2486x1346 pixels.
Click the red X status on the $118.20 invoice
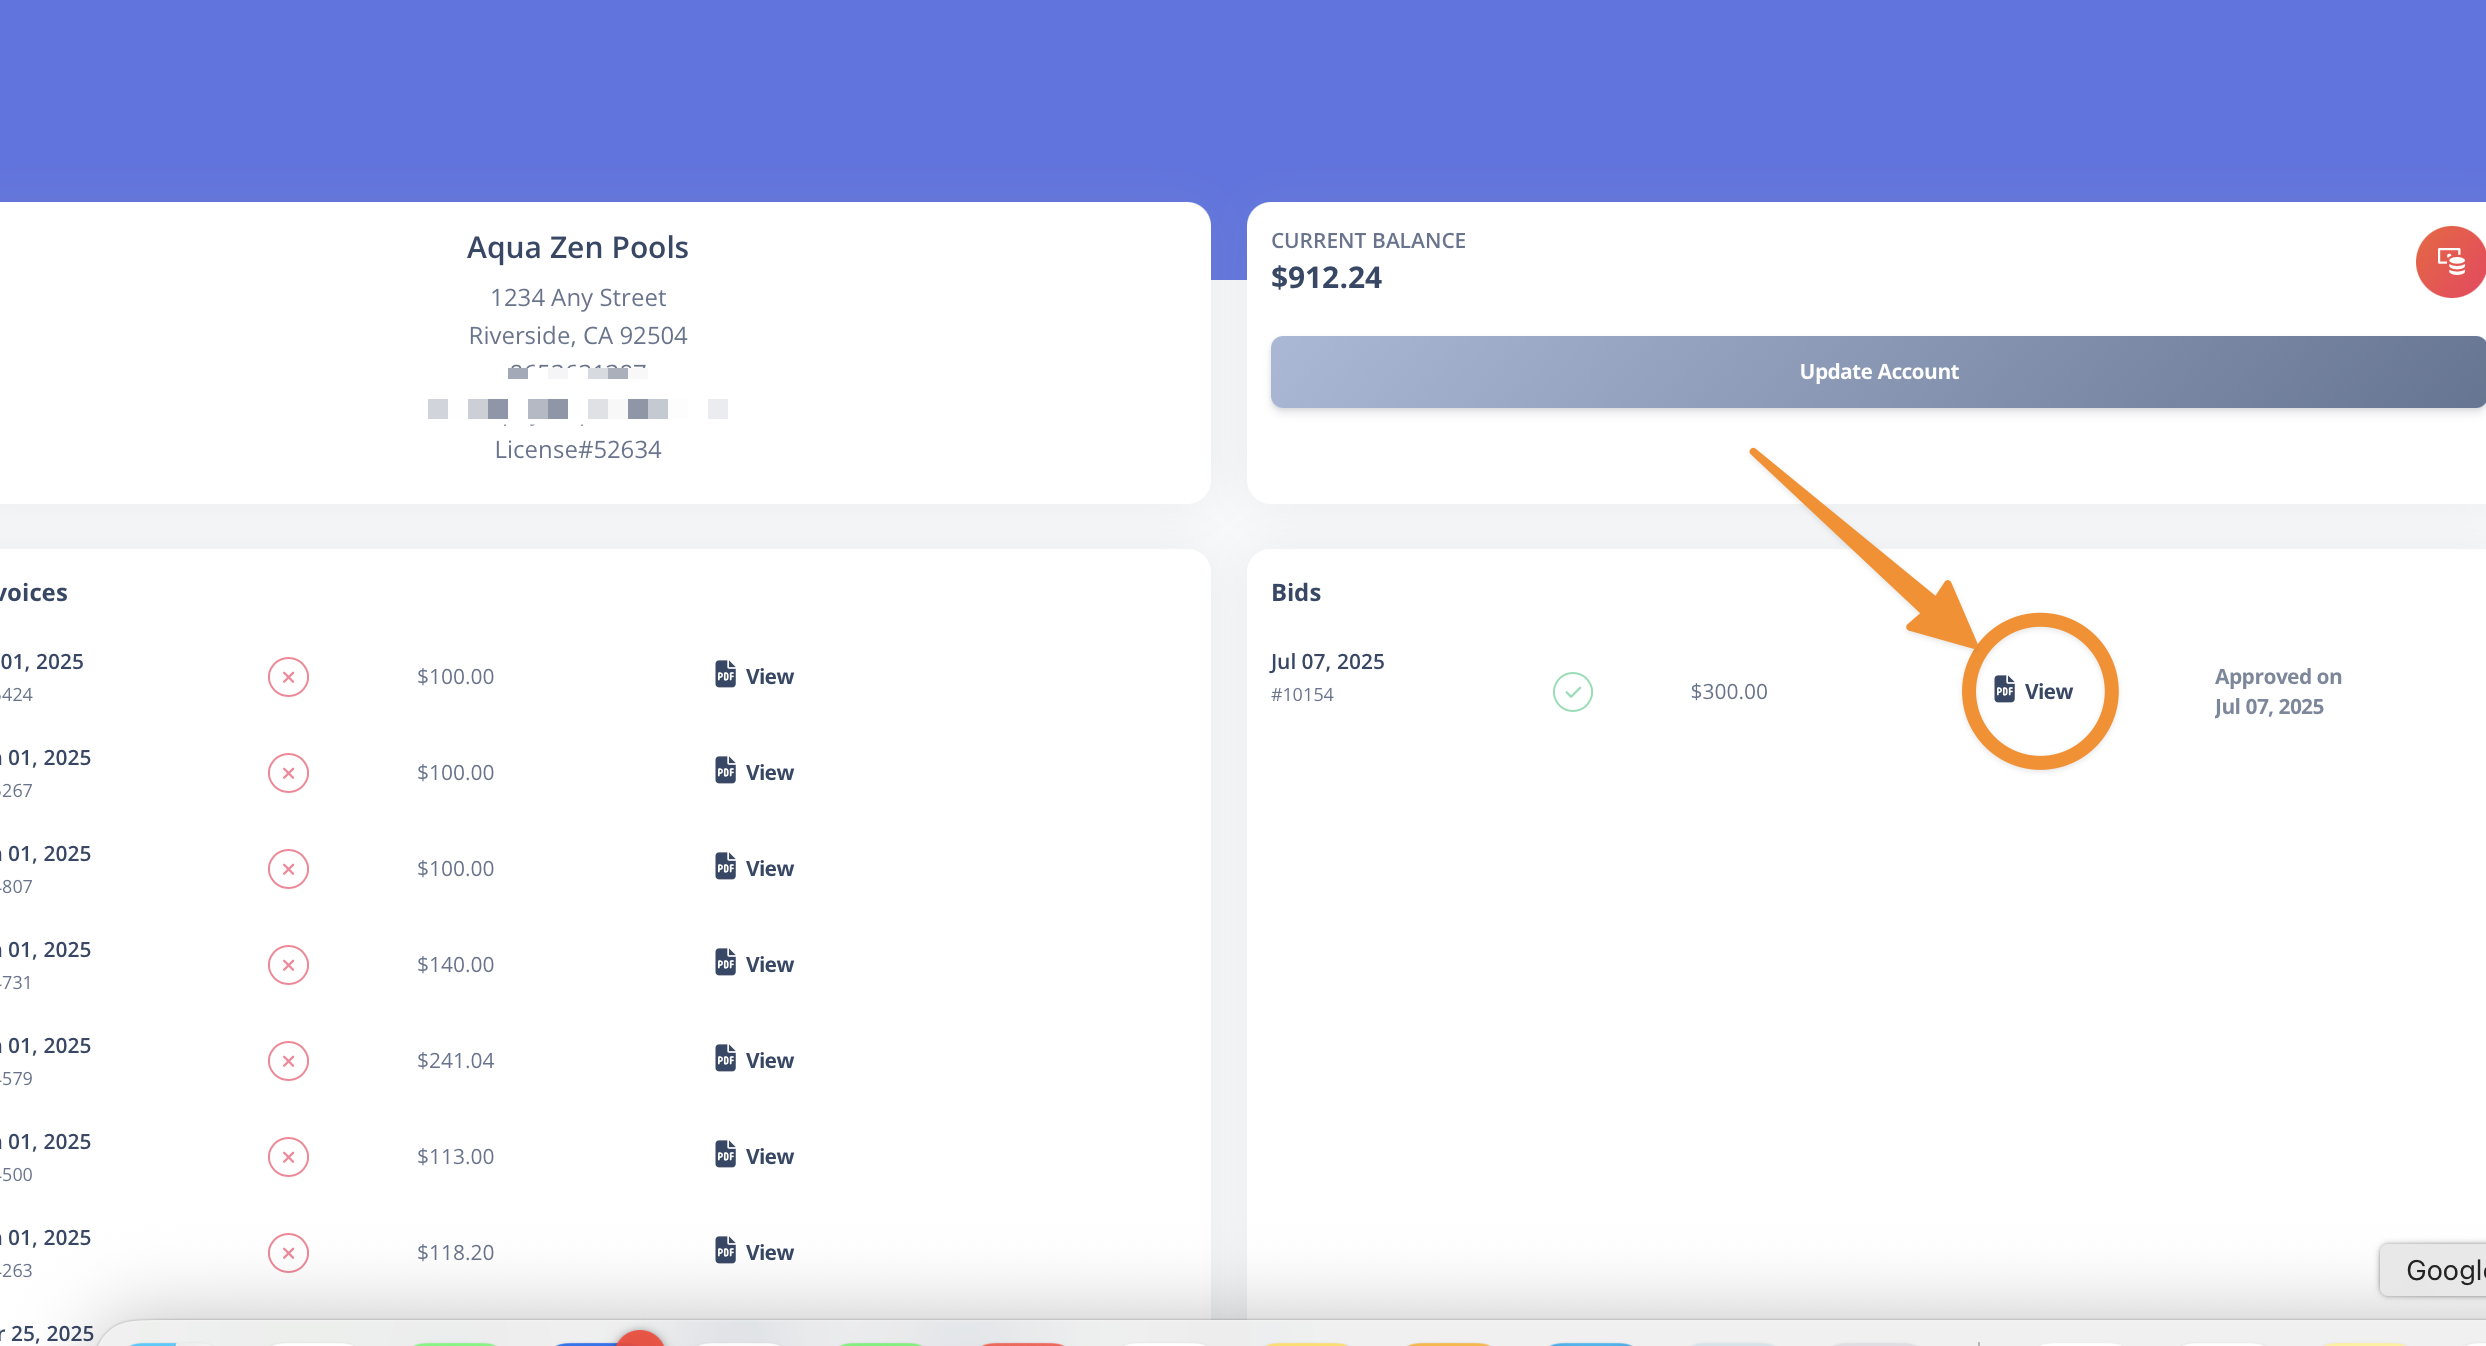pos(288,1253)
